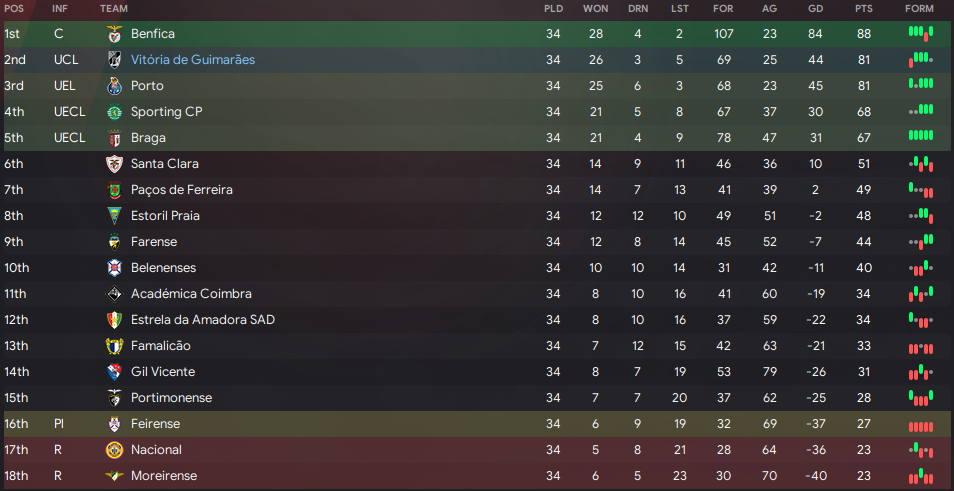This screenshot has width=954, height=491.
Task: Open the Vitória de Guimarães team link
Action: 193,60
